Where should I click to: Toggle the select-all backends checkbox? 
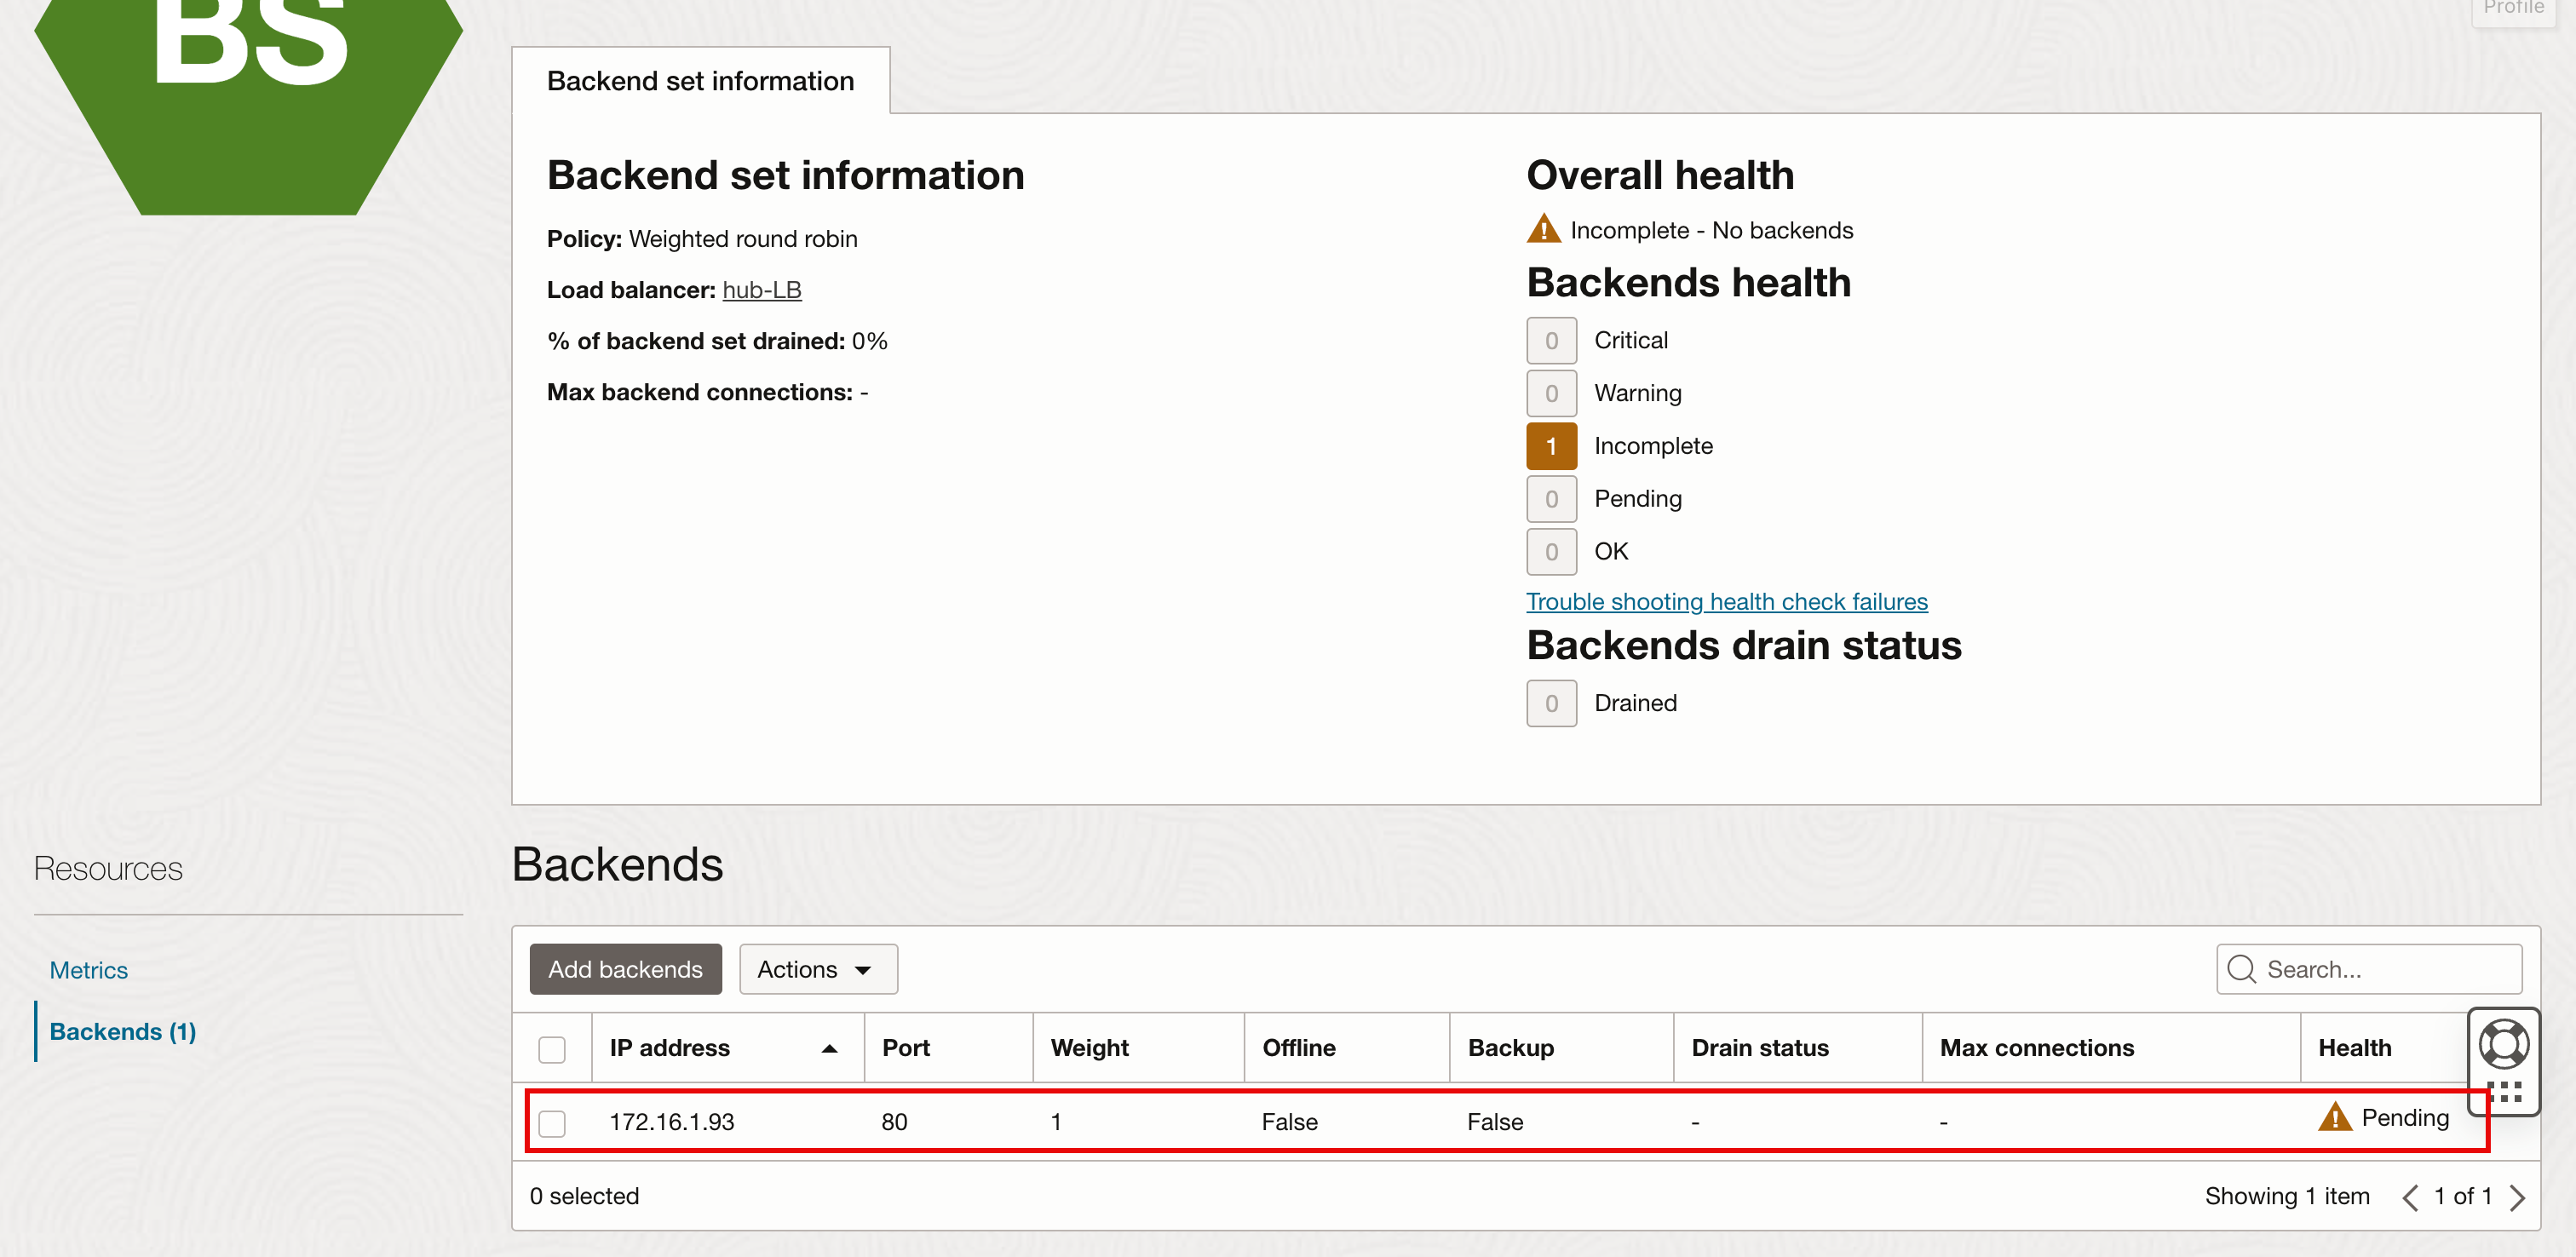[552, 1048]
